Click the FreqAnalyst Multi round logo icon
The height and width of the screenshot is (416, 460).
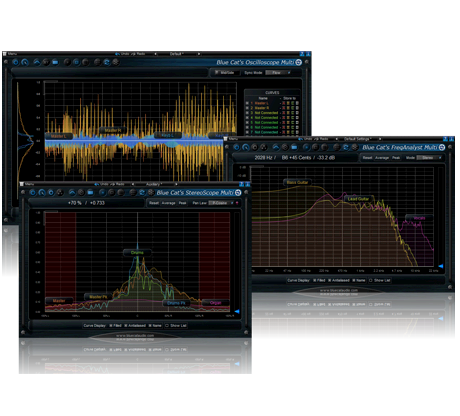tap(442, 147)
